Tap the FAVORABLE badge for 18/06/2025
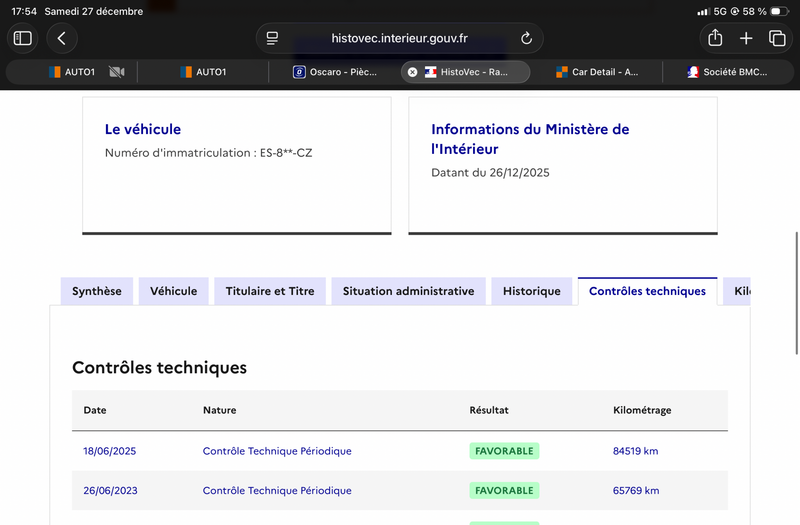 coord(504,451)
